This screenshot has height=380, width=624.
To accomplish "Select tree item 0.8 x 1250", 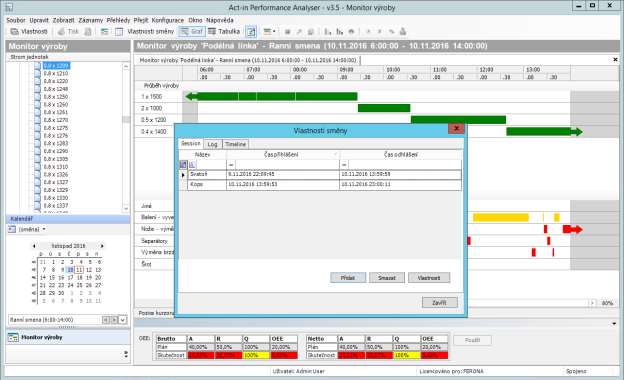I will click(56, 97).
